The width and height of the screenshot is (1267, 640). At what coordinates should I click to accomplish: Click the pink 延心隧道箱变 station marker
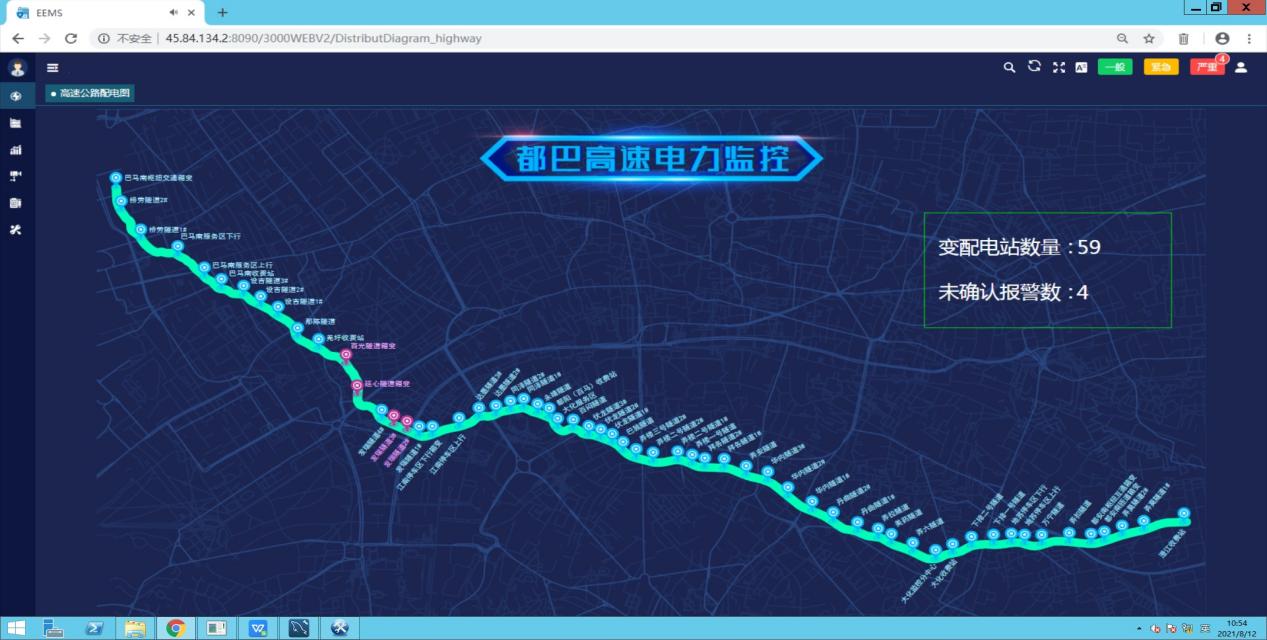click(x=357, y=385)
